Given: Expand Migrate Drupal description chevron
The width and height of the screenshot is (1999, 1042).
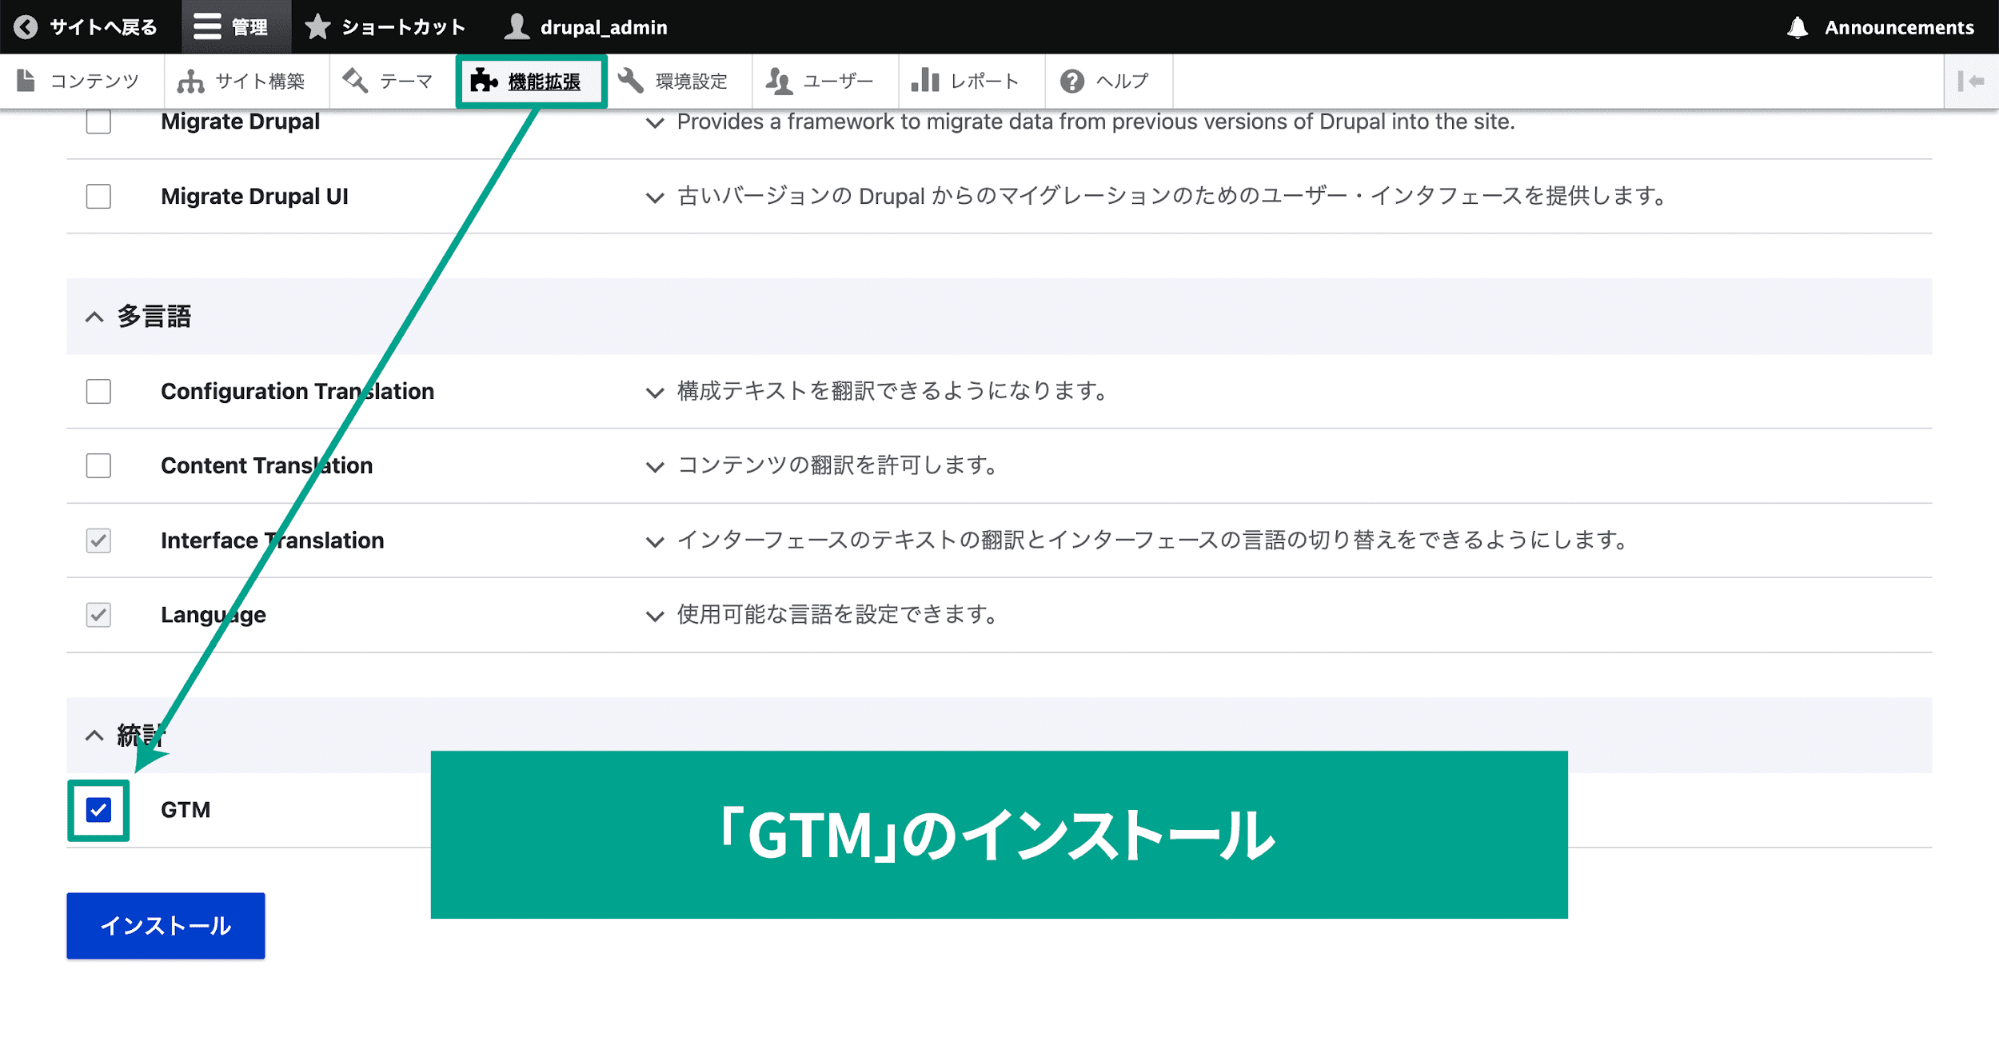Looking at the screenshot, I should 654,123.
